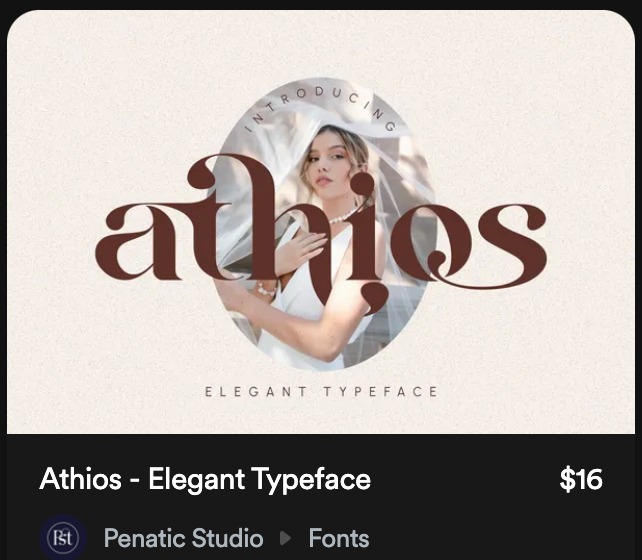The image size is (642, 560).
Task: Open the Athios - Elegant Typeface title
Action: tap(205, 479)
